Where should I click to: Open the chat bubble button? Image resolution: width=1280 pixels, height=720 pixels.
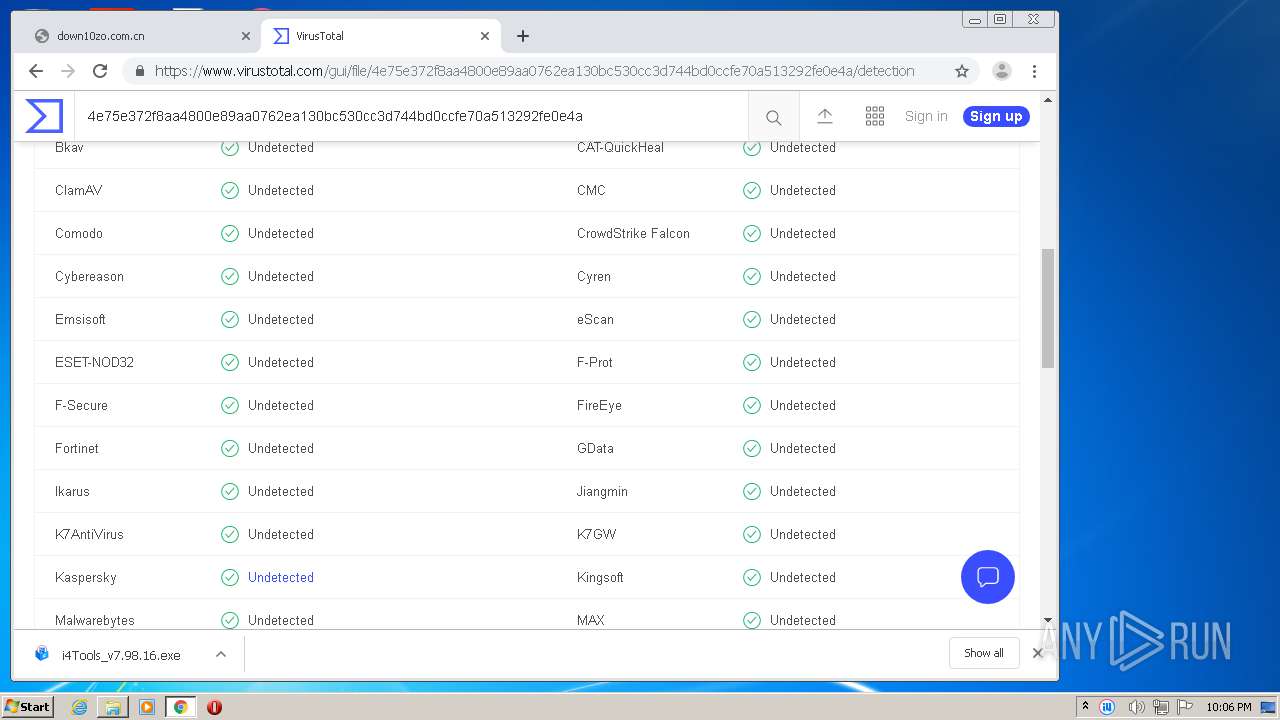click(988, 577)
